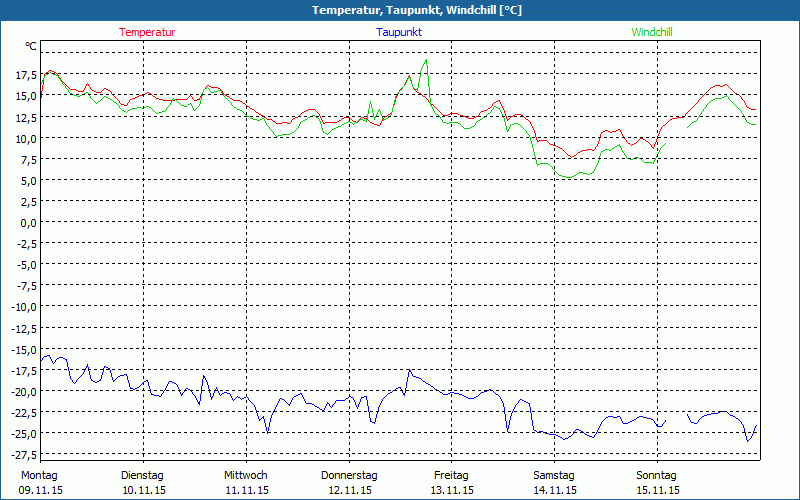800x500 pixels.
Task: Select the Samstag 14.11.15 date label
Action: 554,482
